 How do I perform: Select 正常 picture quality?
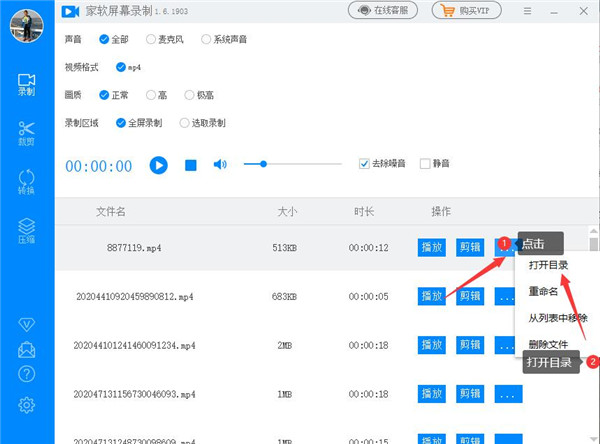(x=114, y=95)
